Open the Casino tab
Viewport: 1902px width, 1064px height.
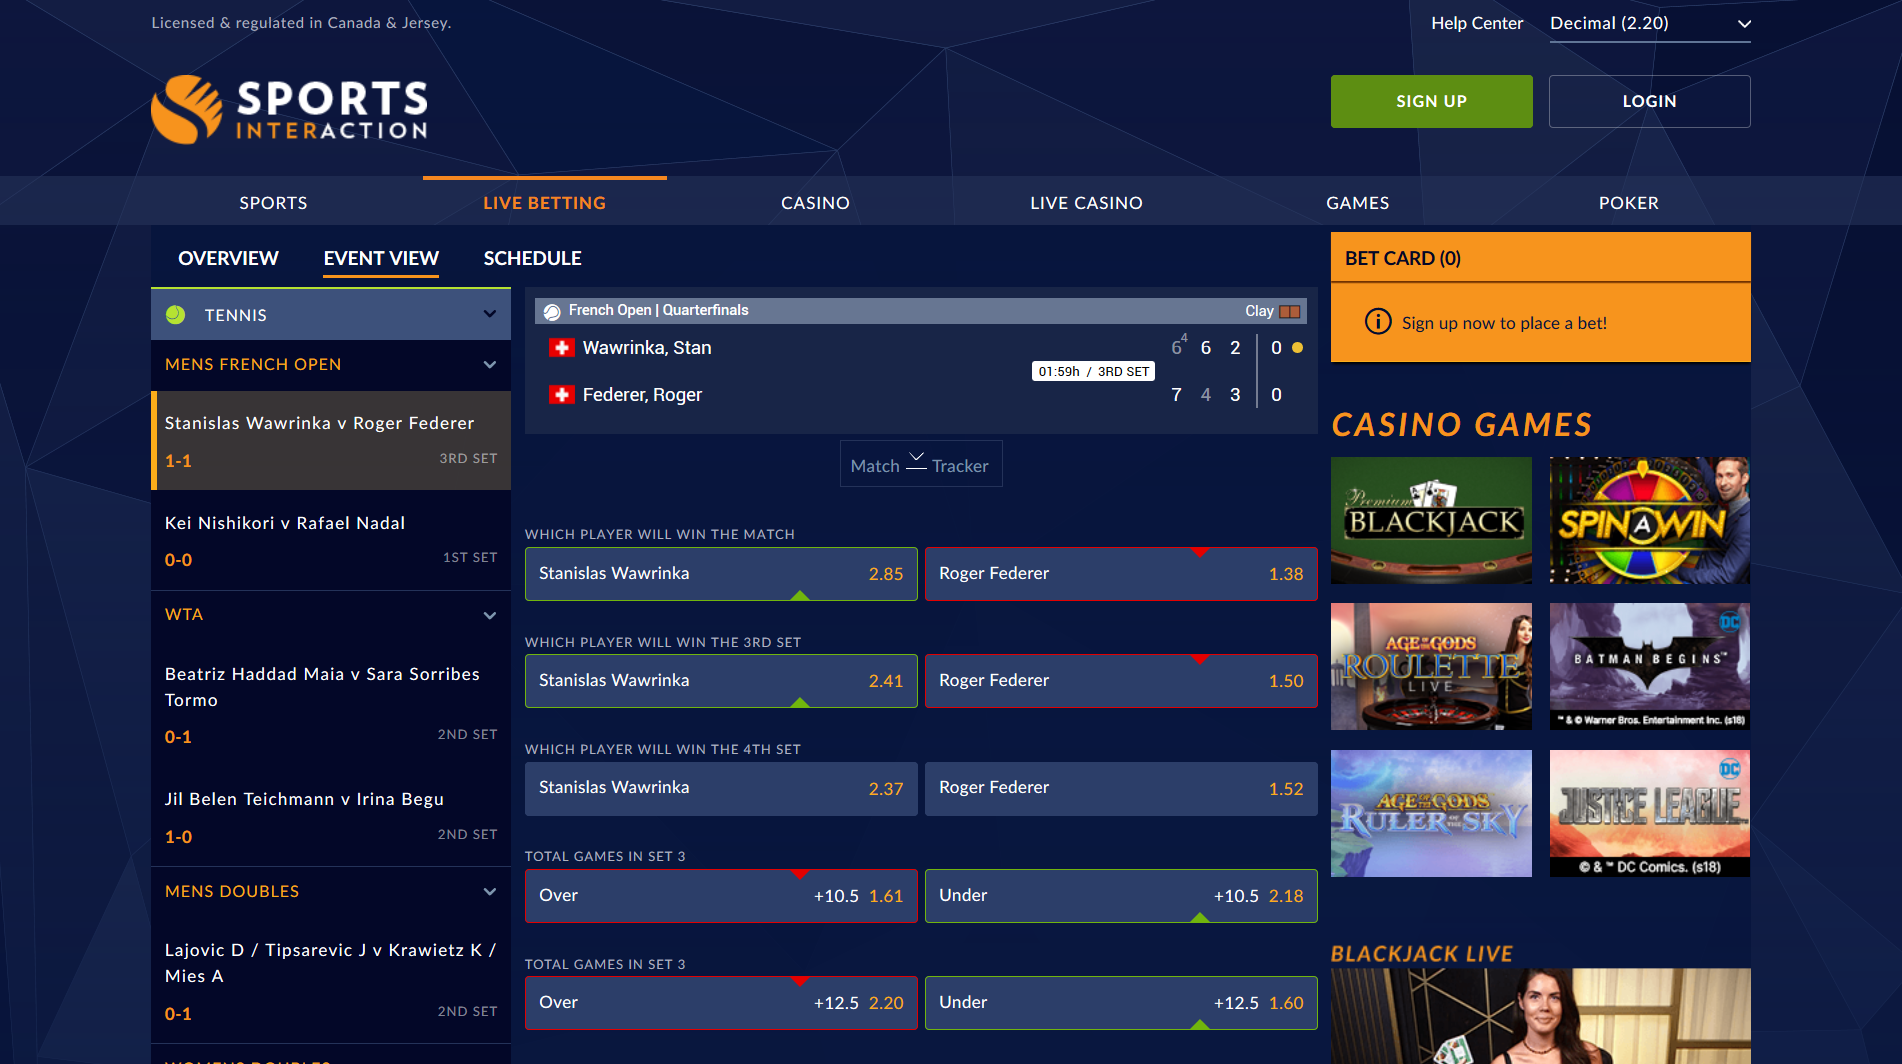pyautogui.click(x=816, y=202)
